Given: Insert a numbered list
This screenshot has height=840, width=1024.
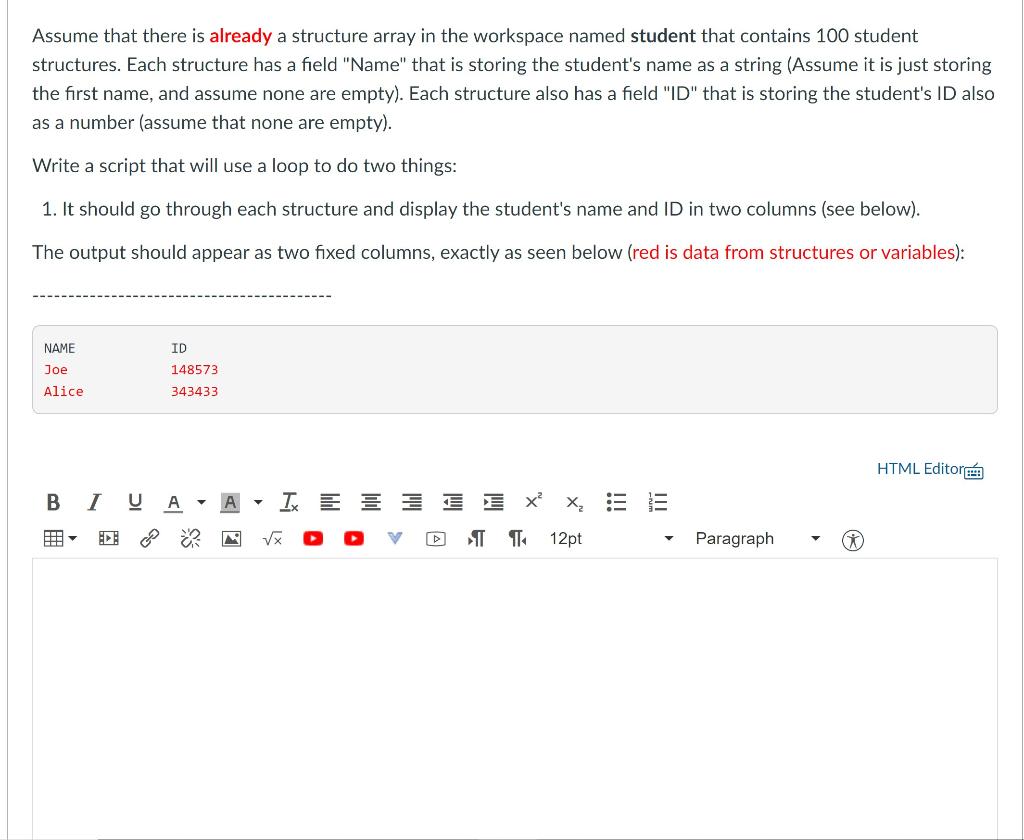Looking at the screenshot, I should [x=657, y=502].
